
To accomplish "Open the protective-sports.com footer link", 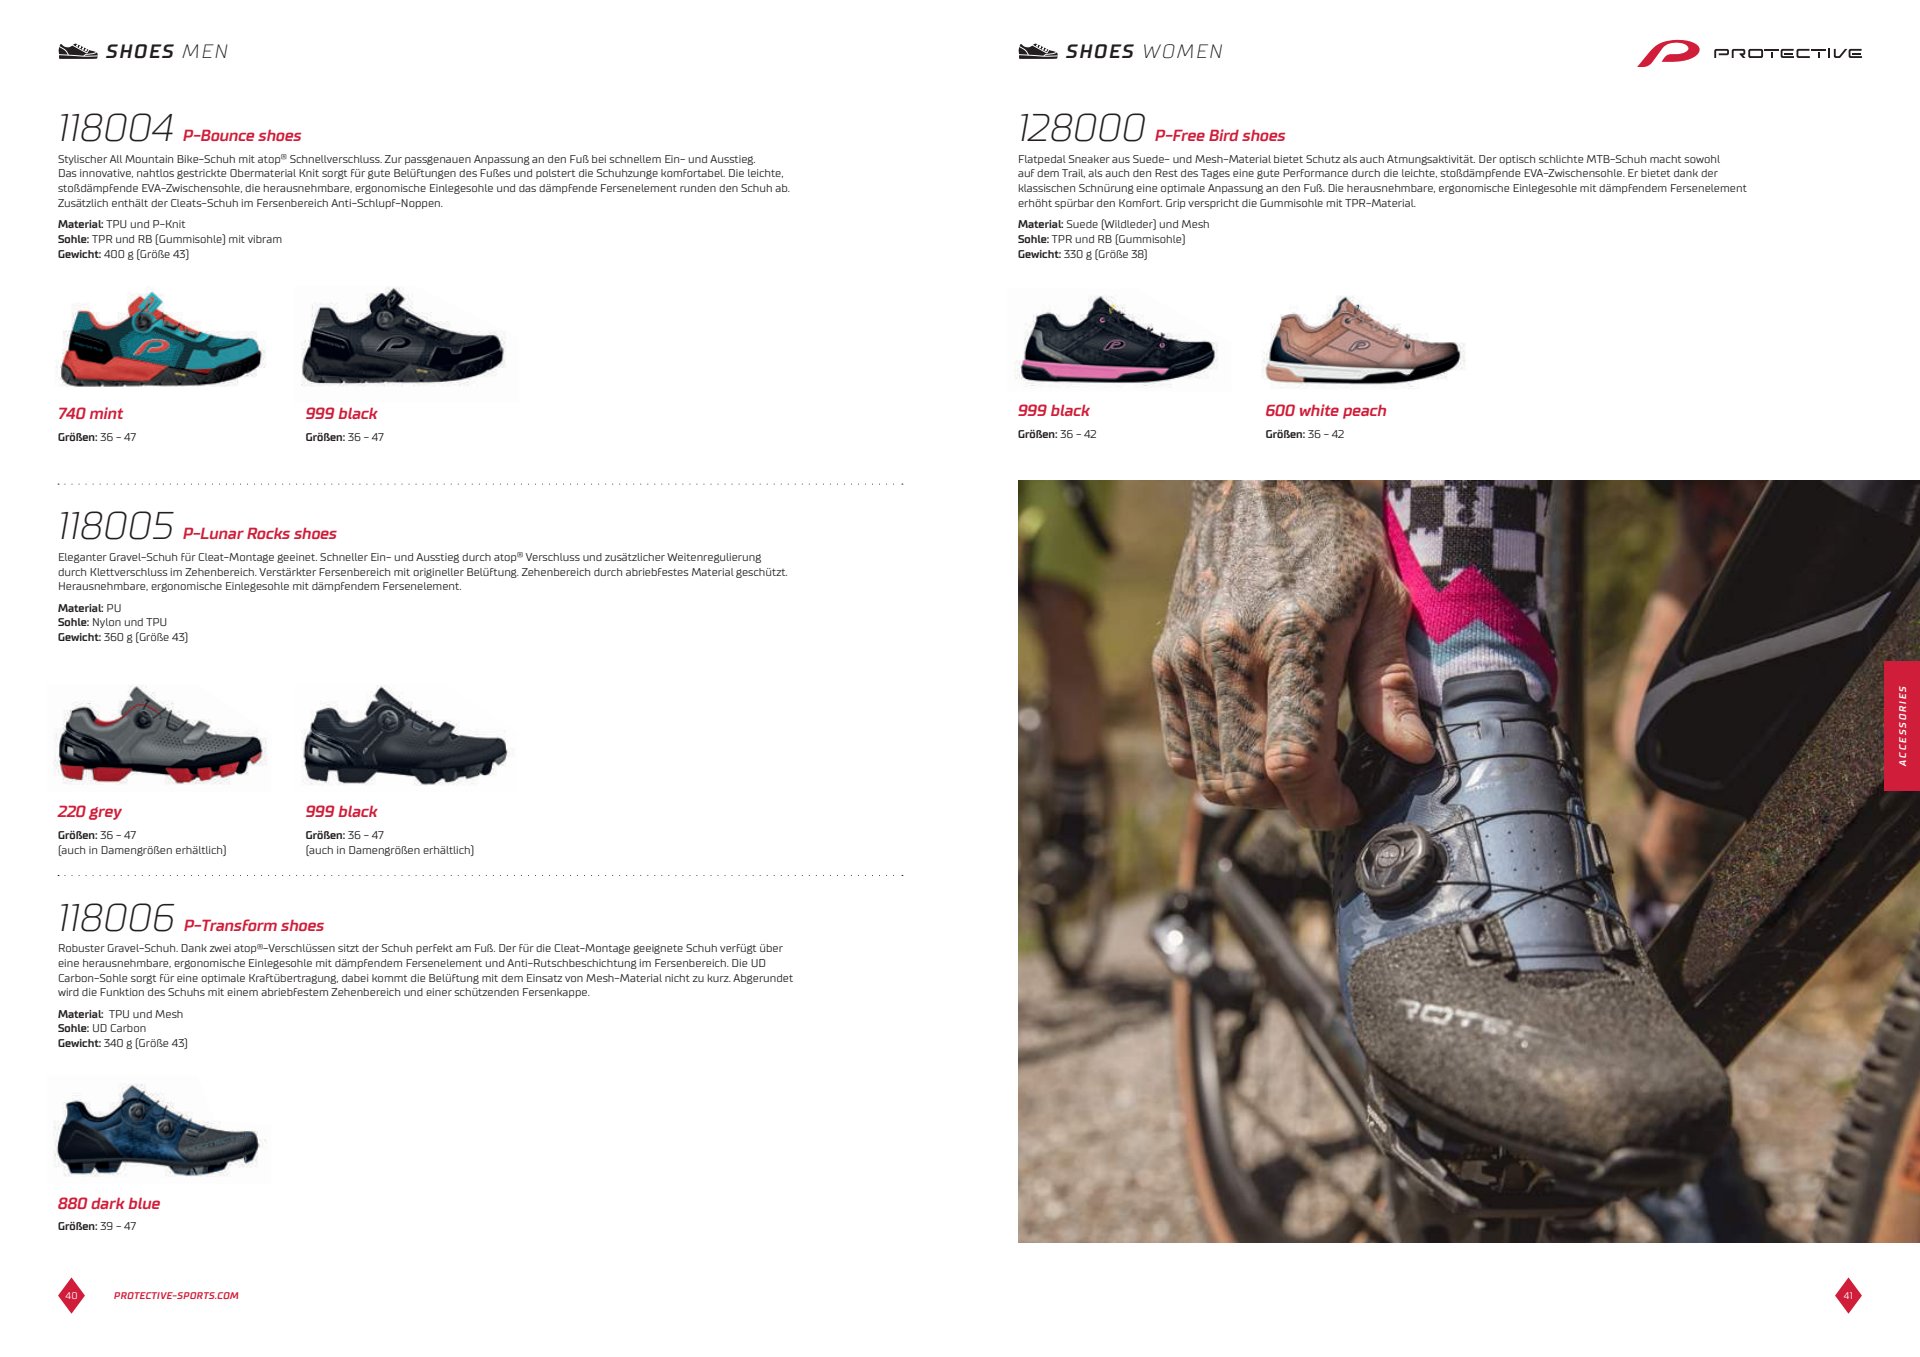I will tap(176, 1296).
